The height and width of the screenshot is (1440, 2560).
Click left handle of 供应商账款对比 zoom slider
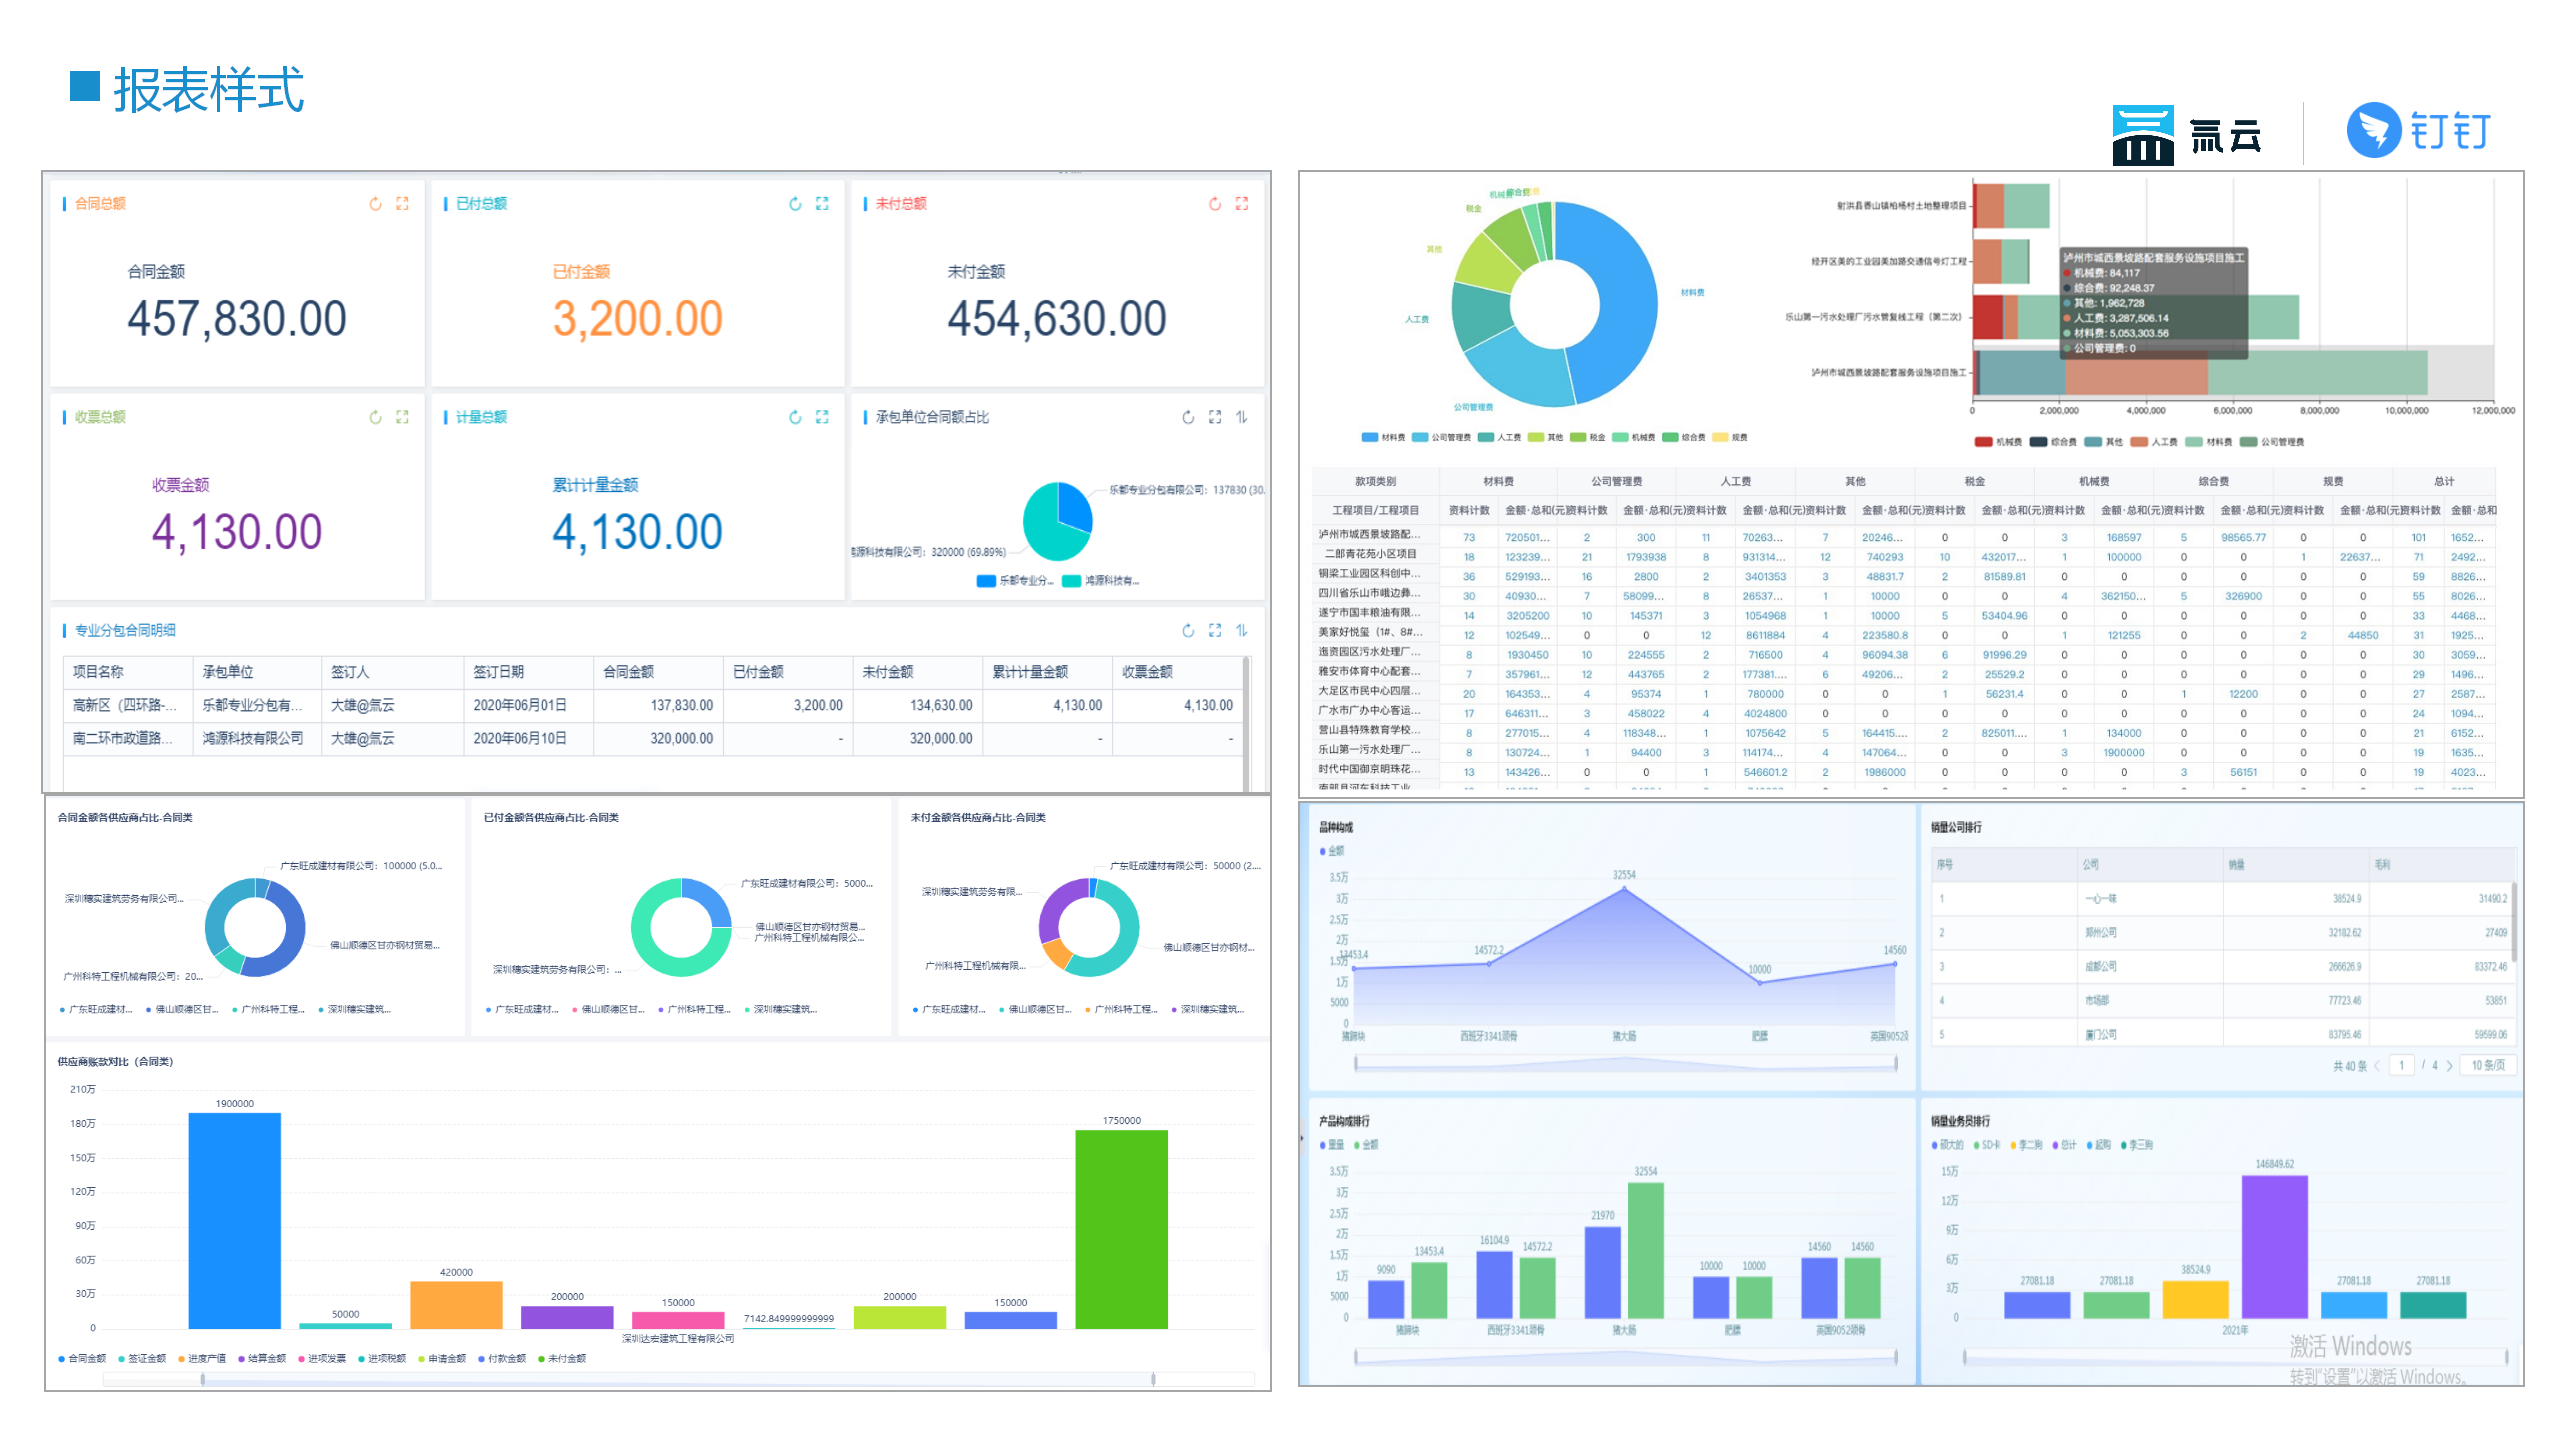pyautogui.click(x=203, y=1380)
